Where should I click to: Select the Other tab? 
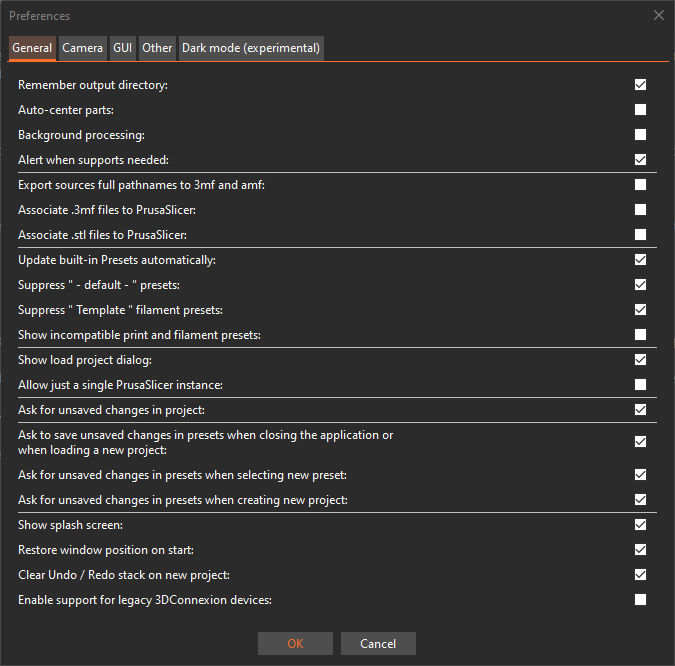[157, 48]
